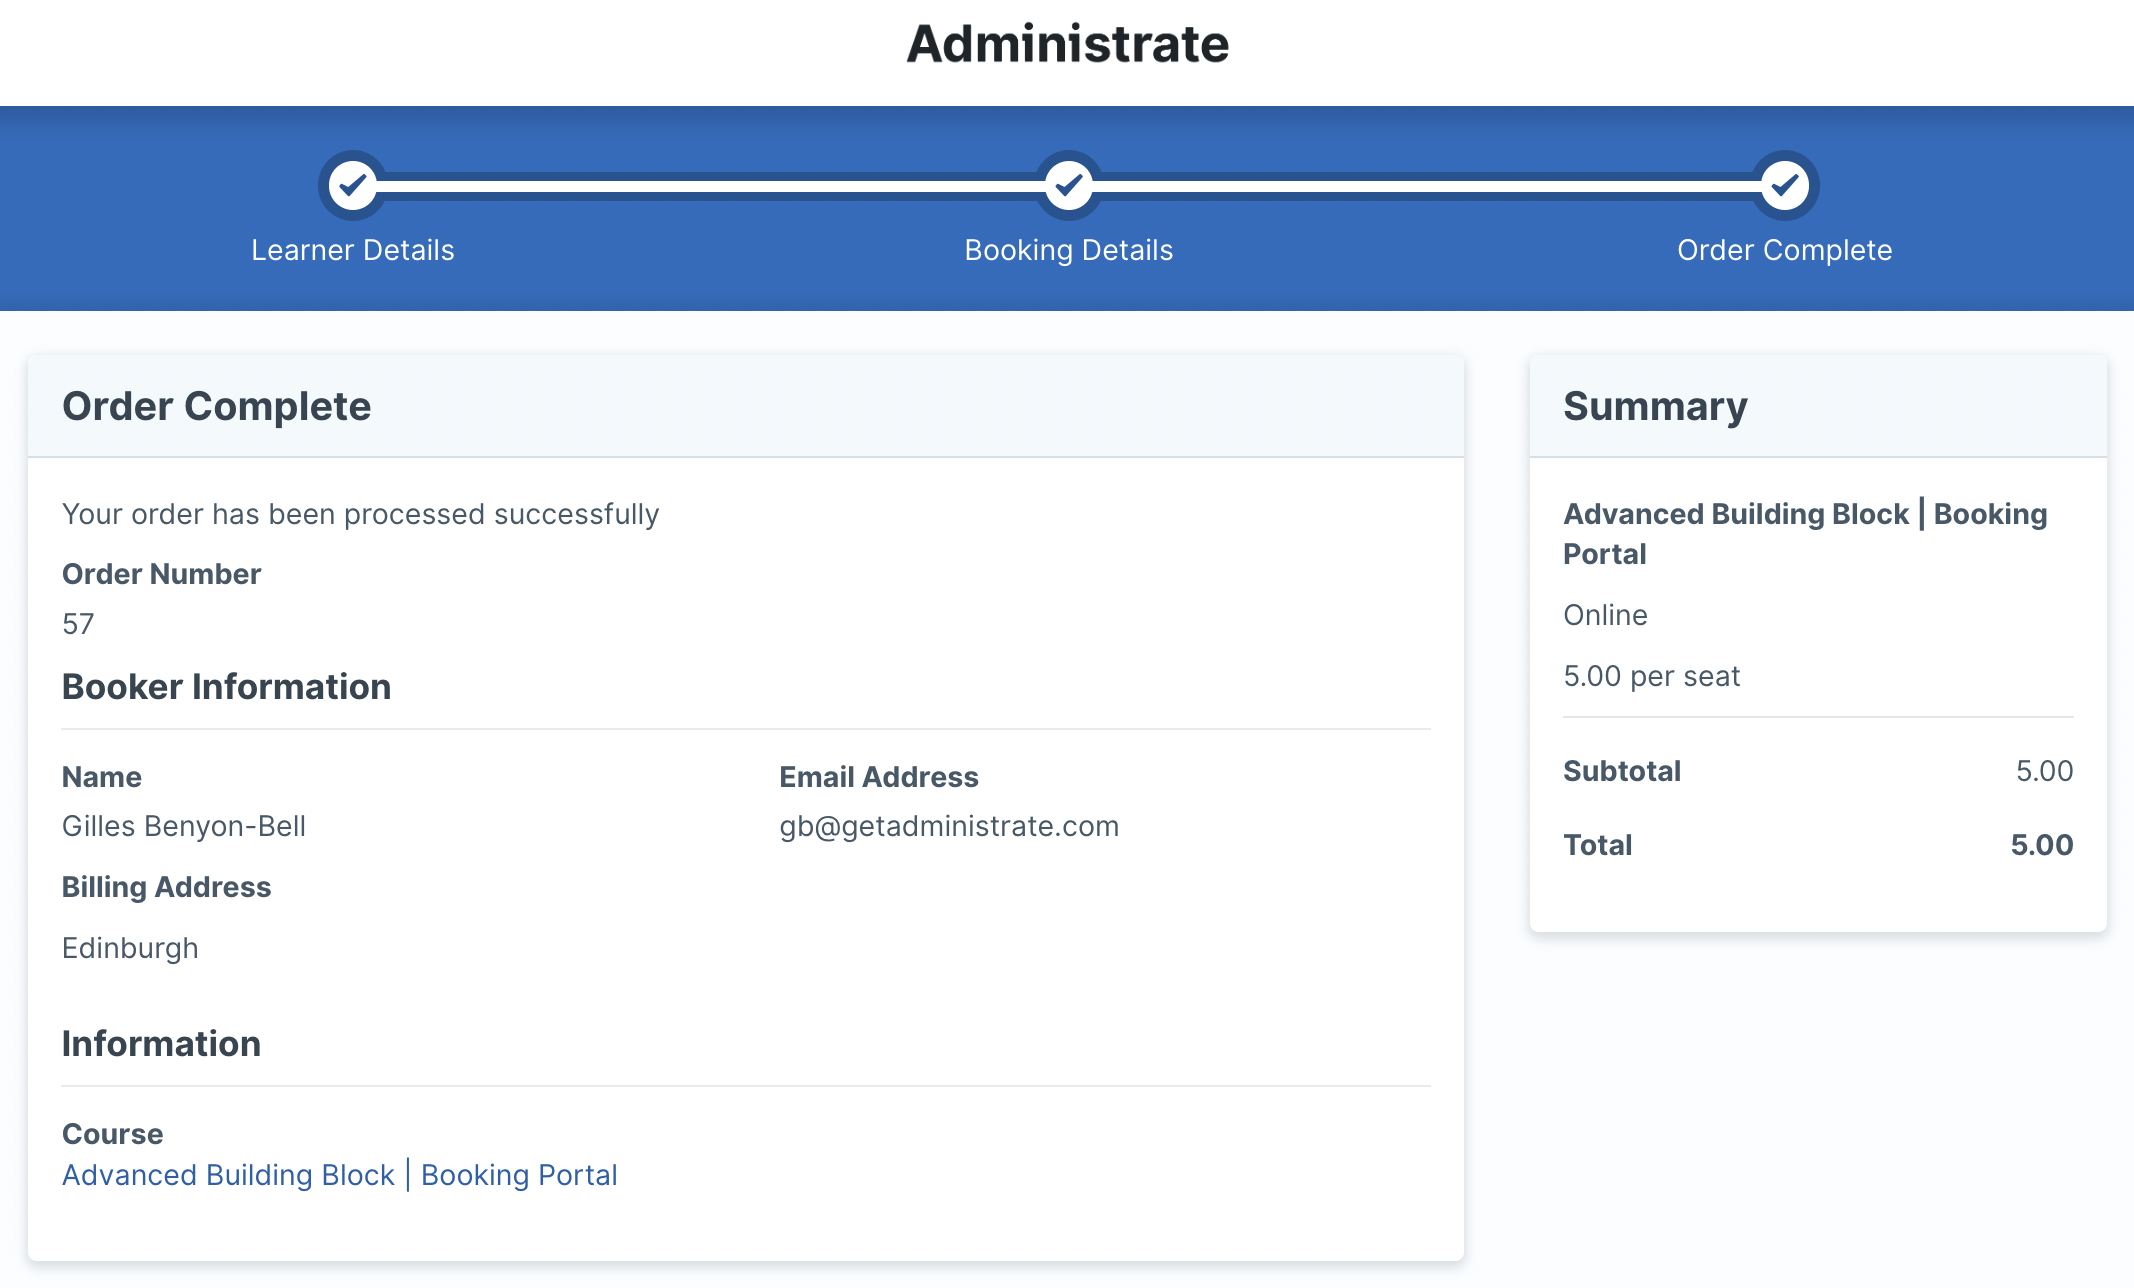Click the booker name Gilles Benyon-Bell
The width and height of the screenshot is (2134, 1288).
pyautogui.click(x=184, y=826)
